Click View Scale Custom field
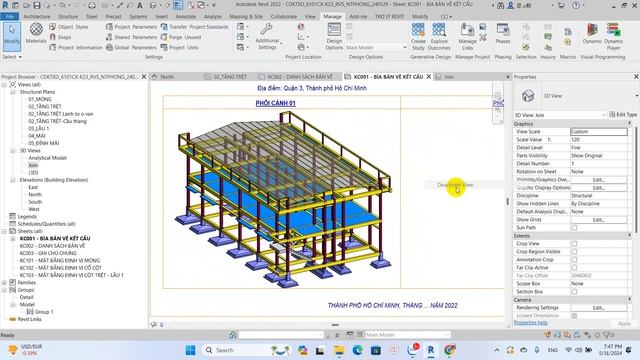640x360 pixels. point(598,131)
